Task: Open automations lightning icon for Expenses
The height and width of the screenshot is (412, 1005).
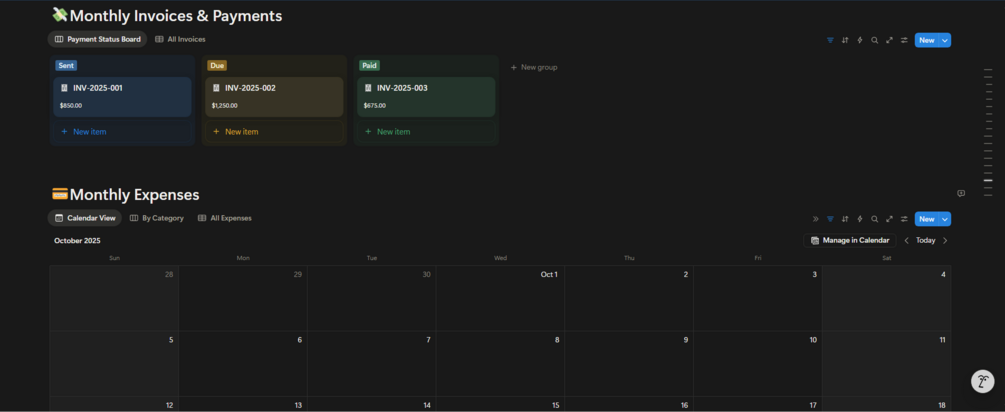Action: [860, 218]
